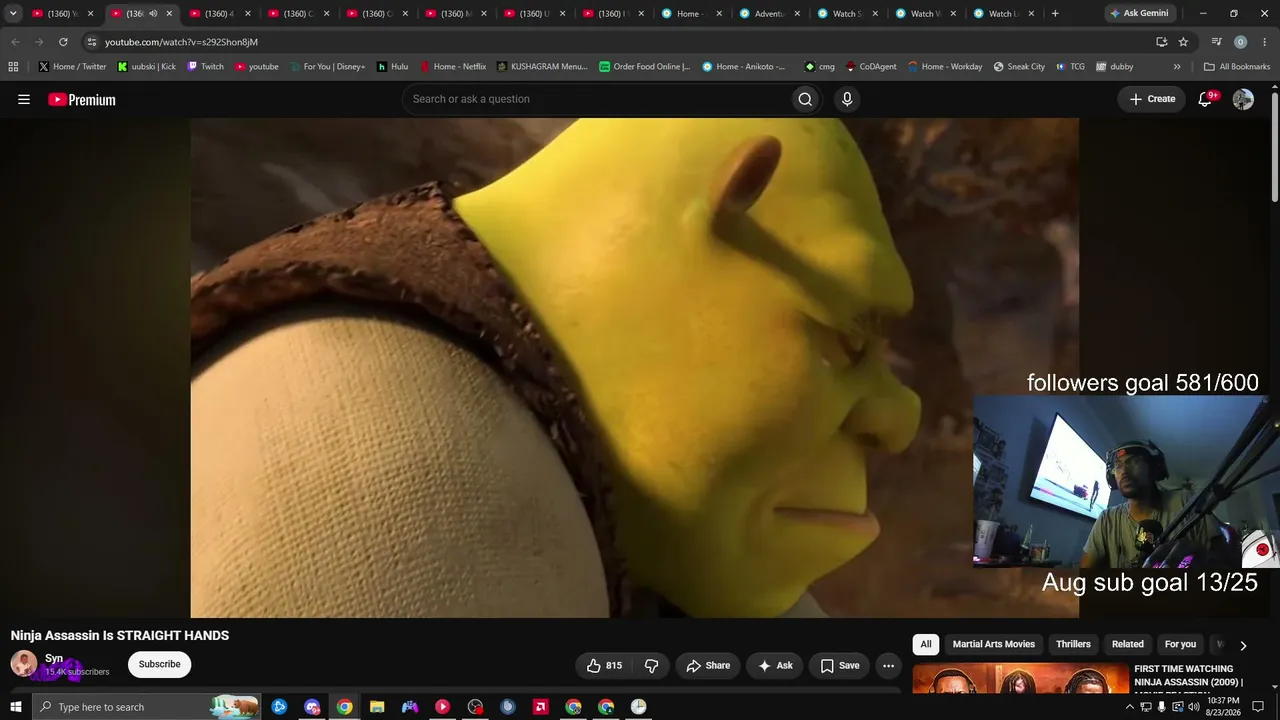The height and width of the screenshot is (720, 1280).
Task: Expand the Chrome tab search dropdown
Action: (13, 14)
